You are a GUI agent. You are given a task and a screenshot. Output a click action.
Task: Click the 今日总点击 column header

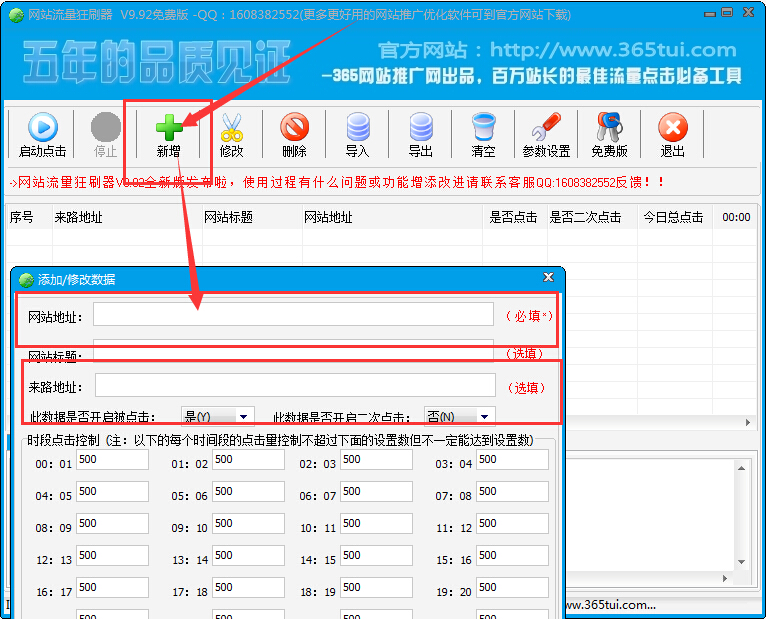675,217
